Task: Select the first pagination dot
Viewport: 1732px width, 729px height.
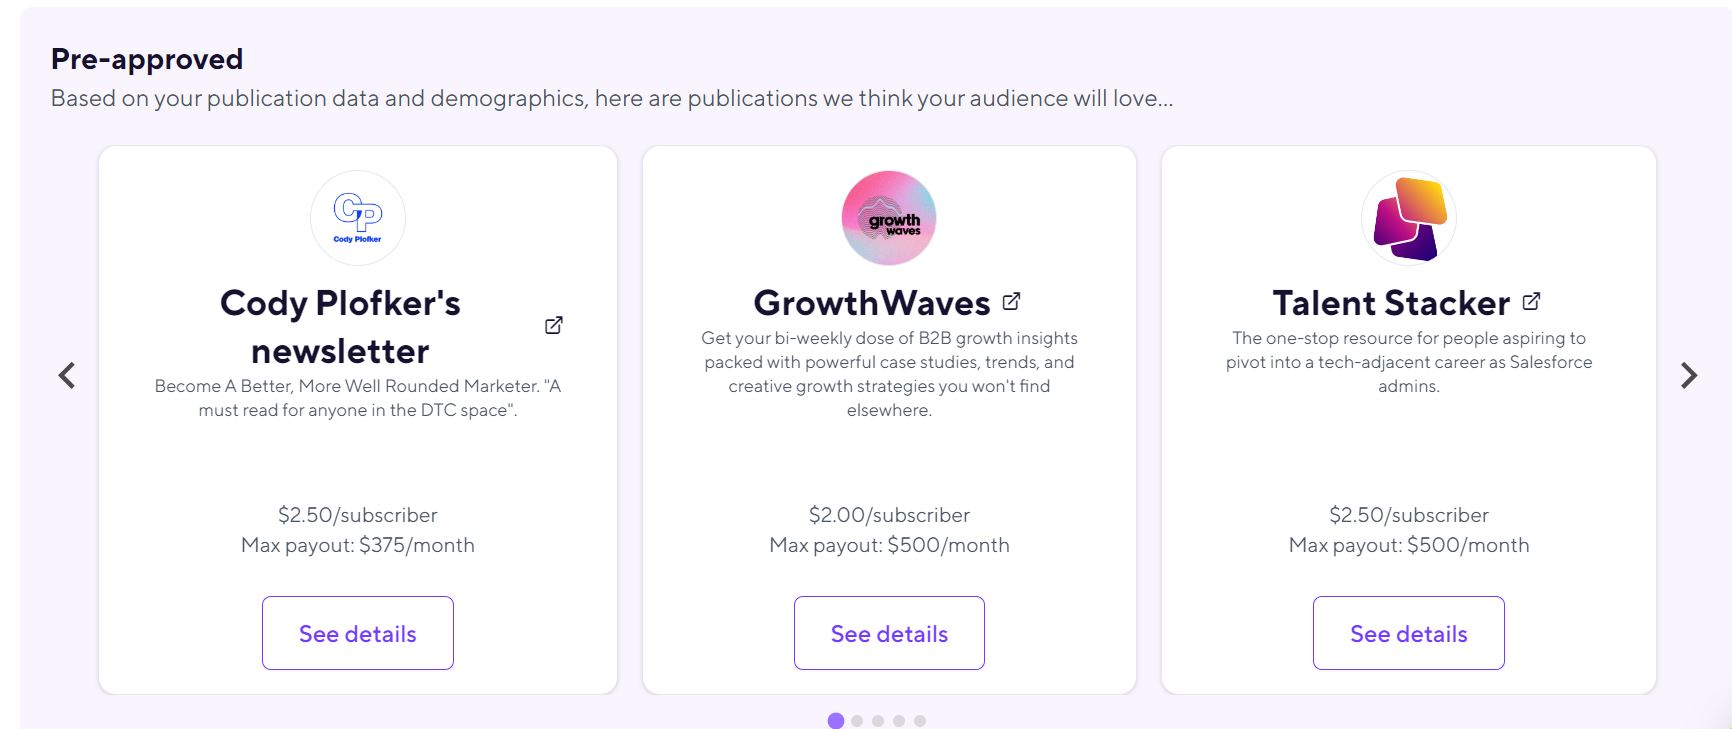Action: tap(836, 720)
